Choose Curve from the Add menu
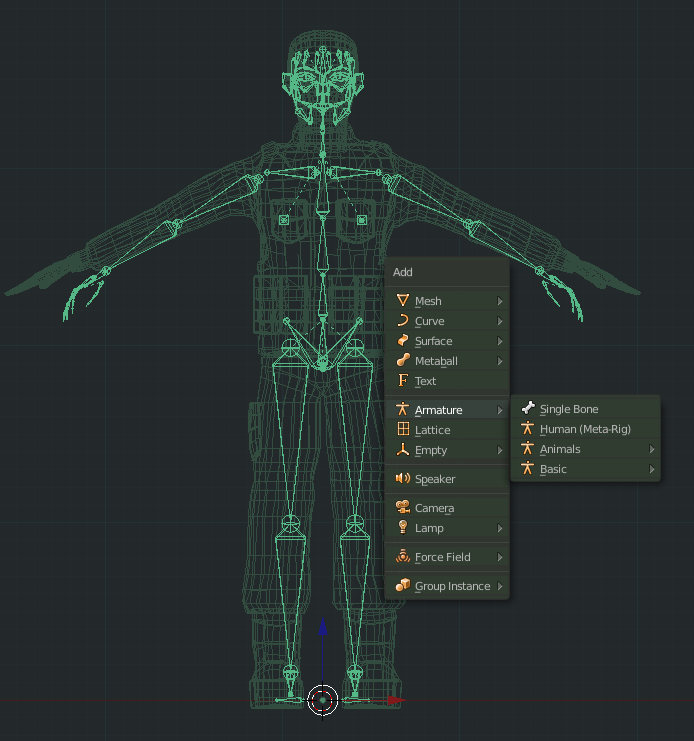 click(x=447, y=321)
